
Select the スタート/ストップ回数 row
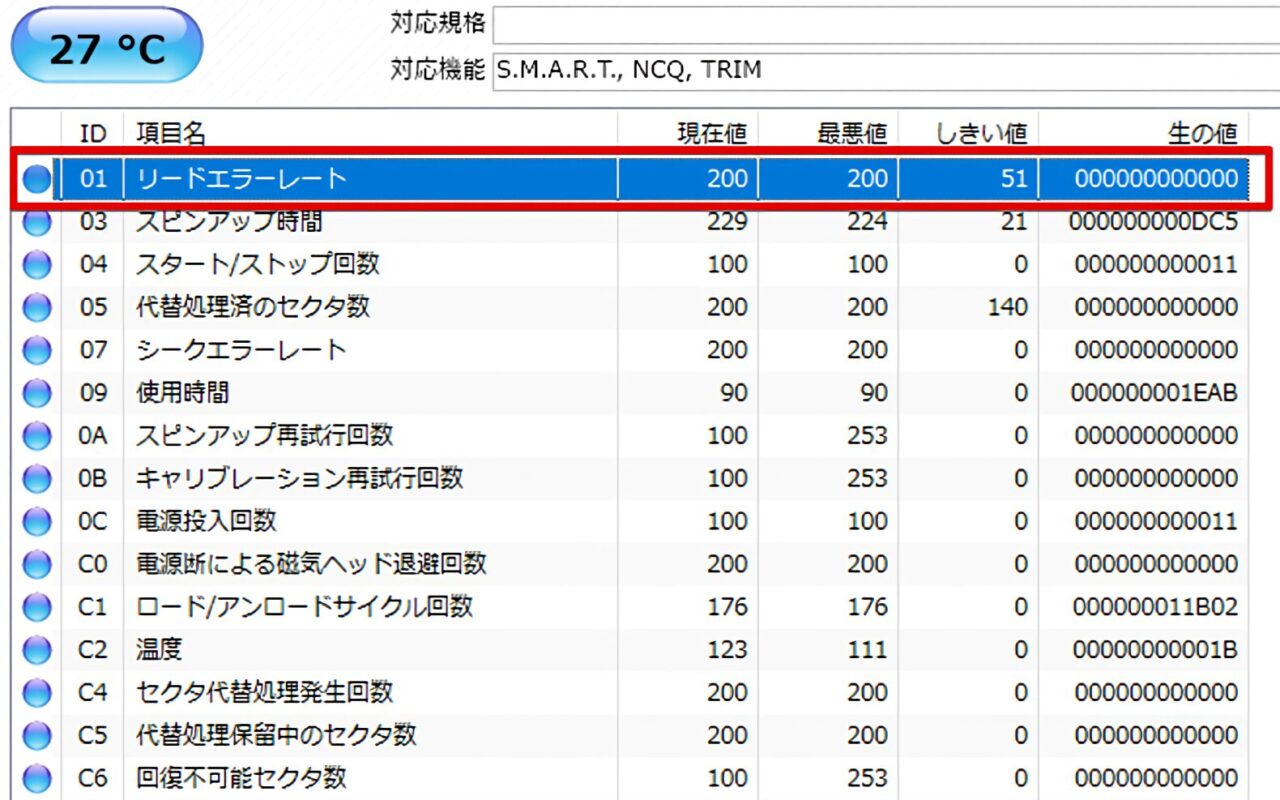click(630, 265)
